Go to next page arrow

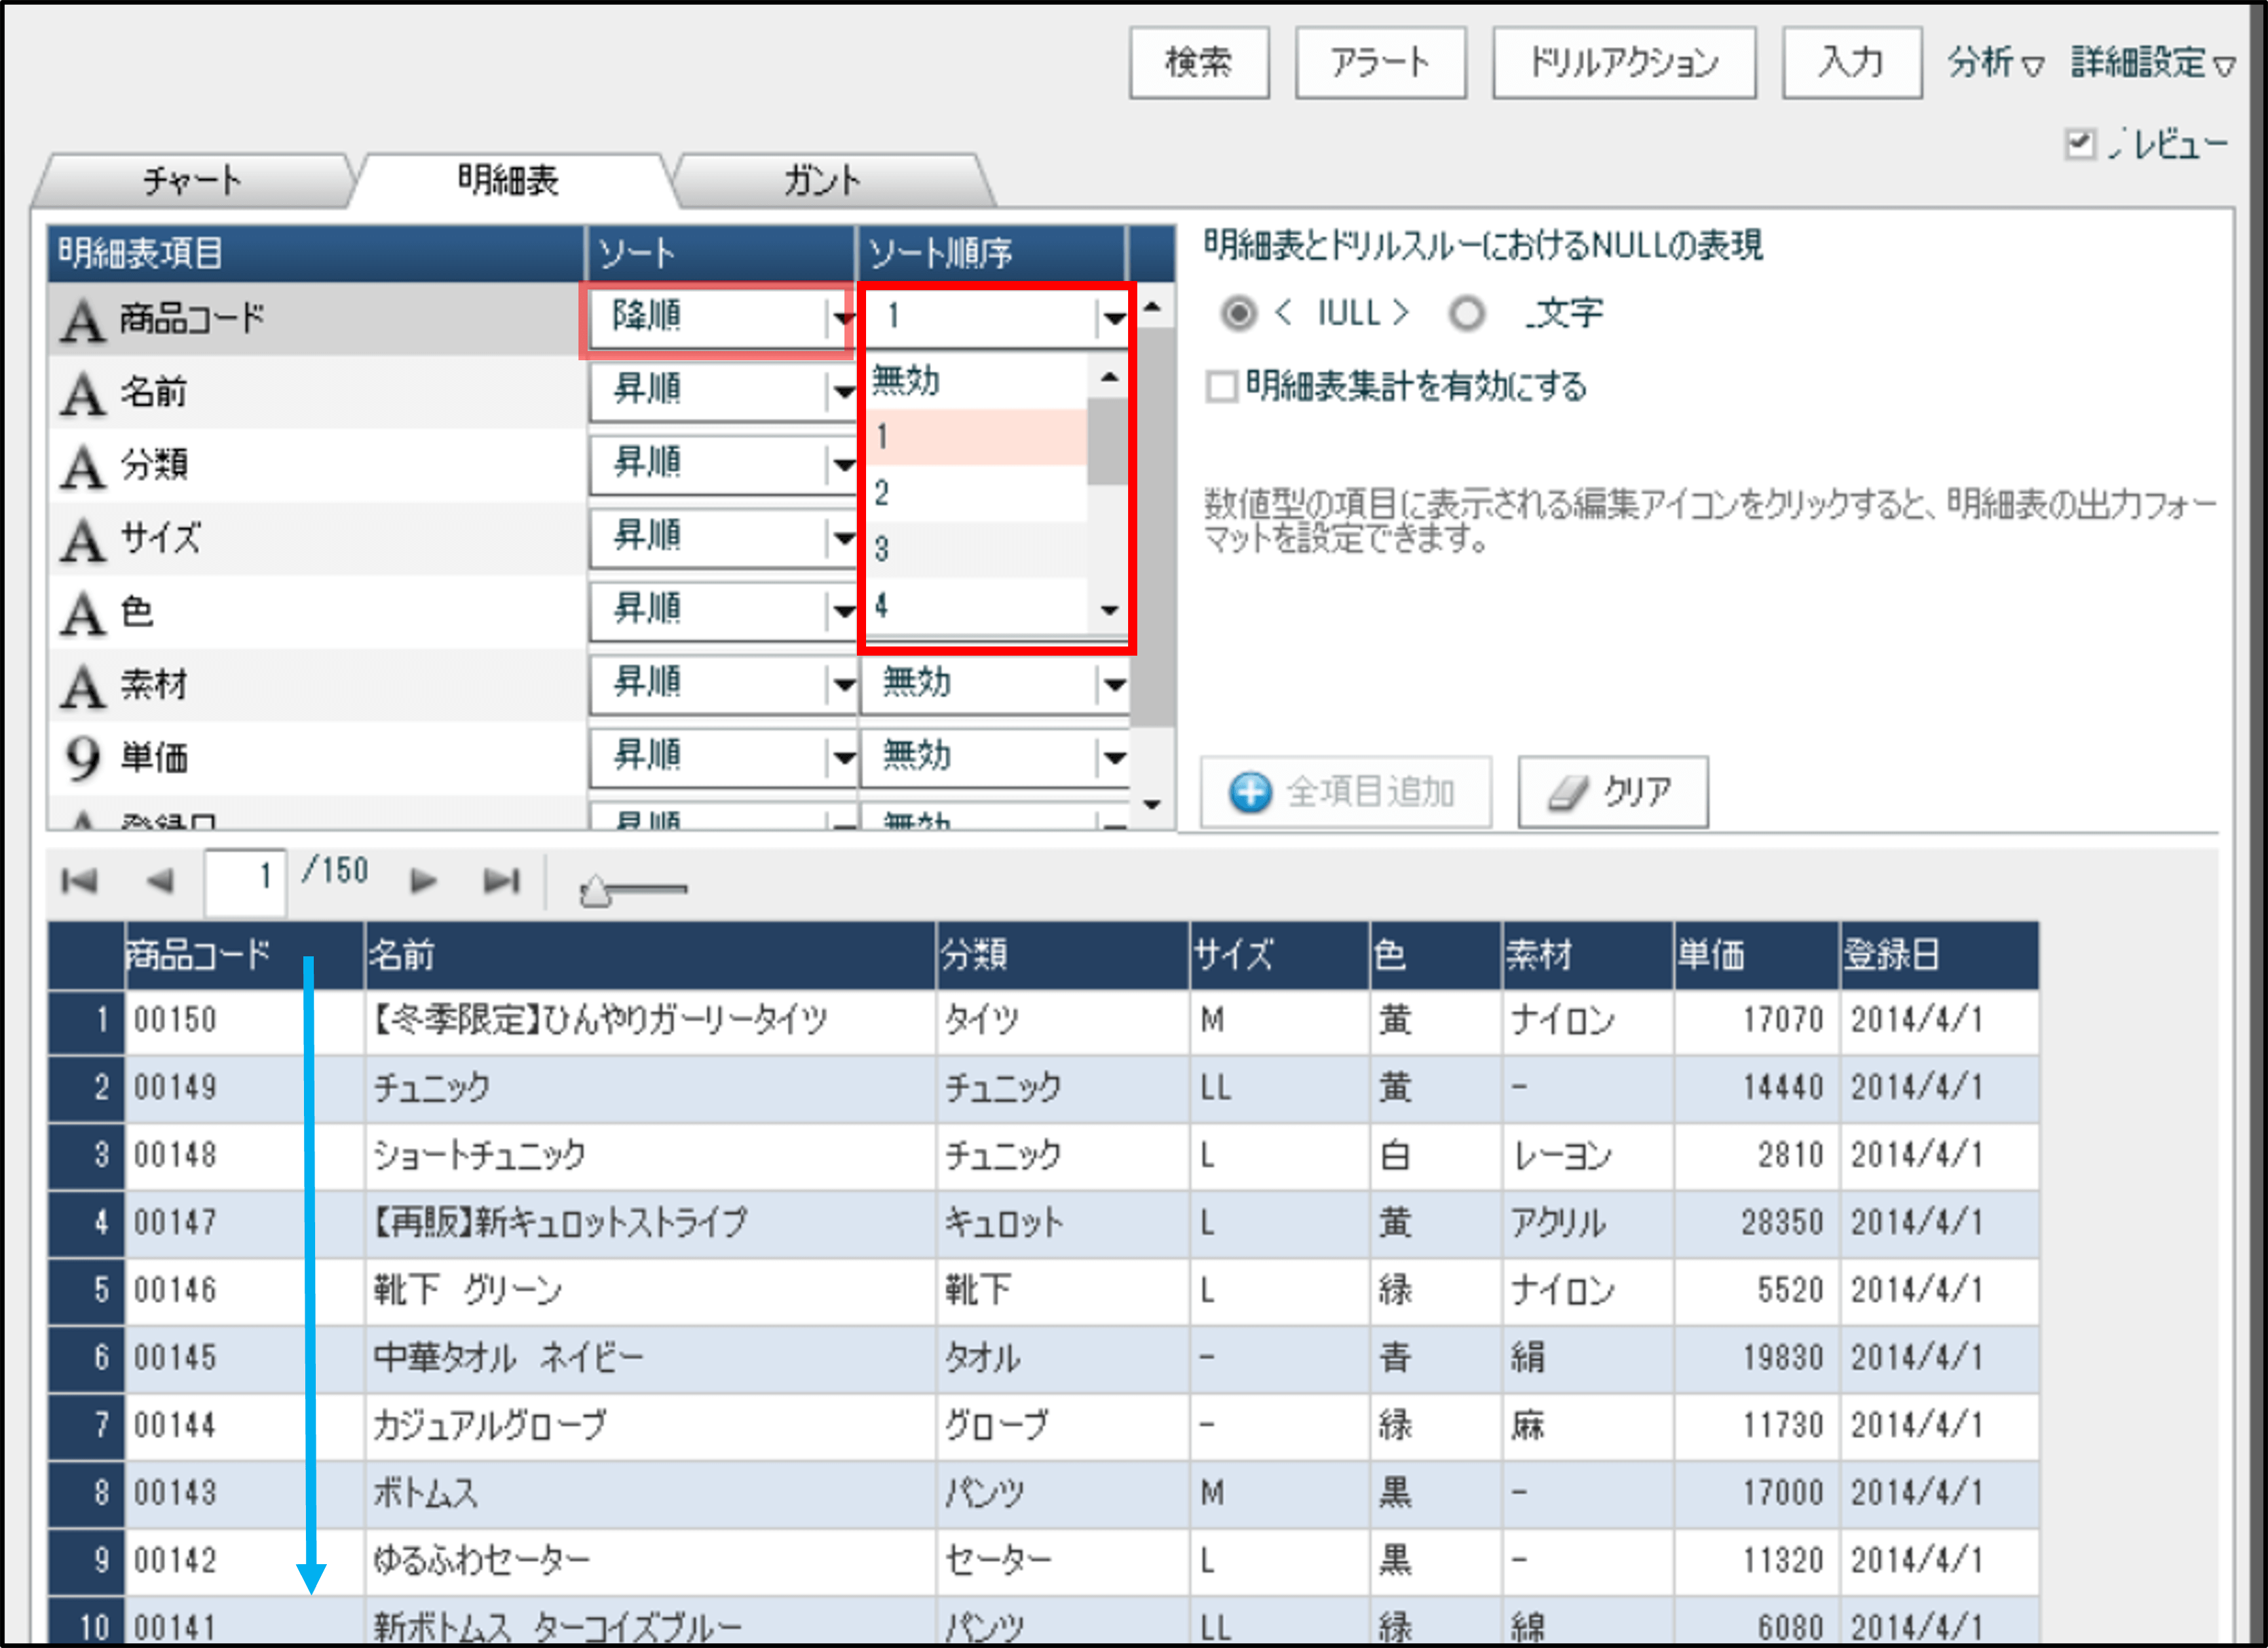(x=423, y=881)
